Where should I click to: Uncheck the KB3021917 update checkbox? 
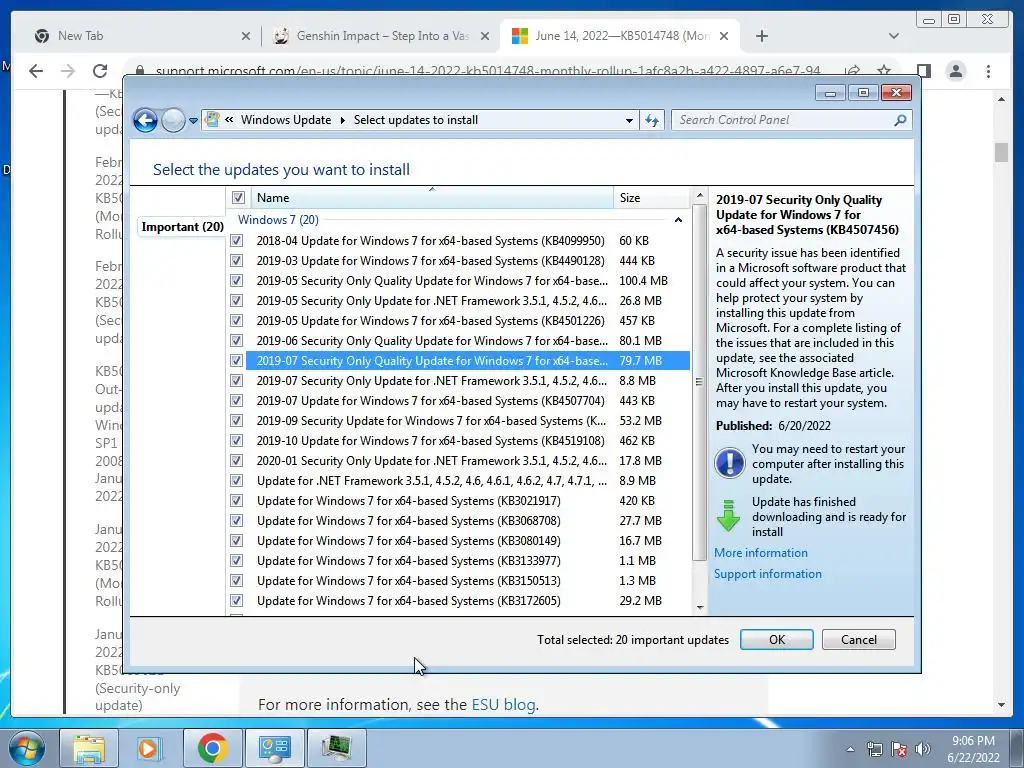click(236, 501)
